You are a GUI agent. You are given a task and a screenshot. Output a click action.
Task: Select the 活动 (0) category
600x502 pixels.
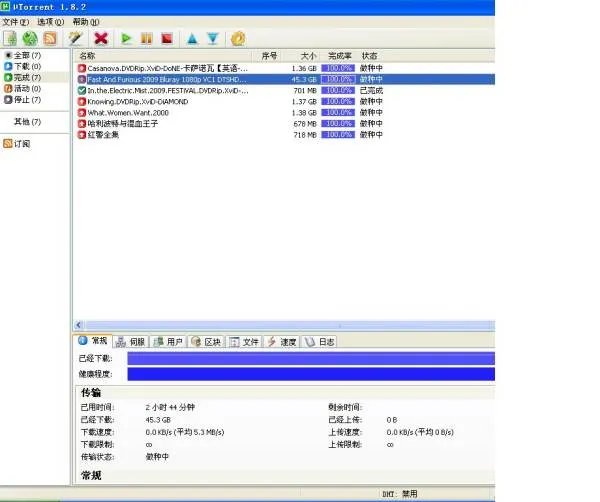(23, 89)
